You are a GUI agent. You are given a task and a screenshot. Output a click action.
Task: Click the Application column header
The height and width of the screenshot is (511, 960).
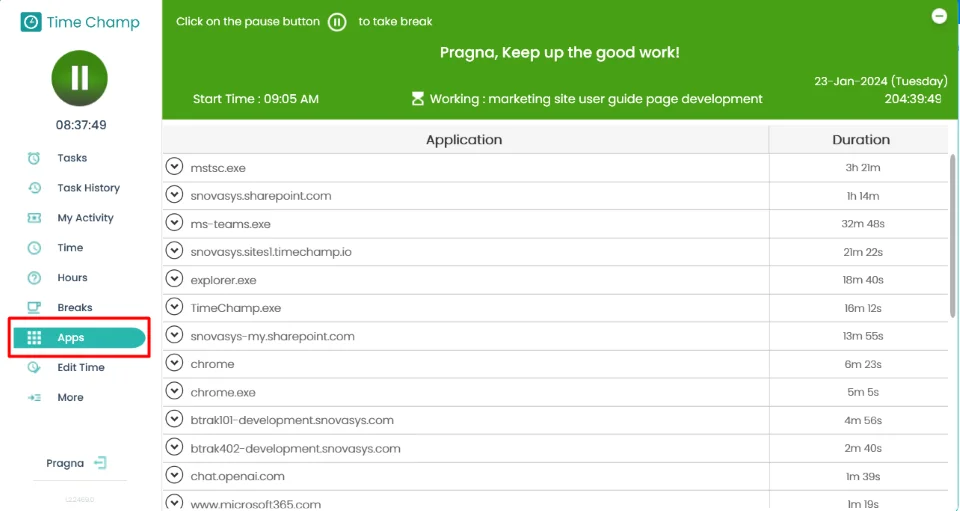(x=465, y=140)
